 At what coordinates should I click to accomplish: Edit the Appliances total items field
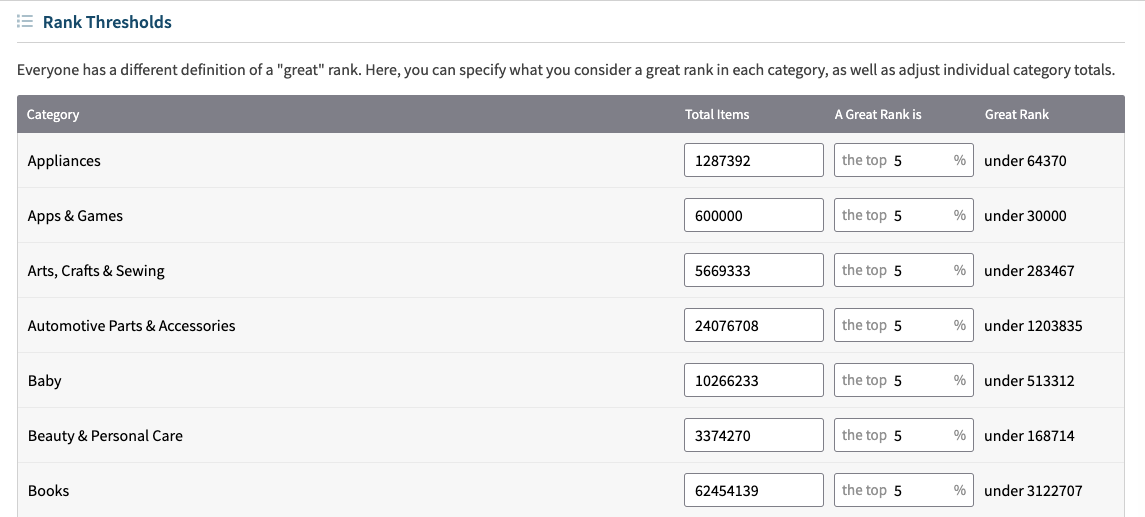tap(754, 160)
